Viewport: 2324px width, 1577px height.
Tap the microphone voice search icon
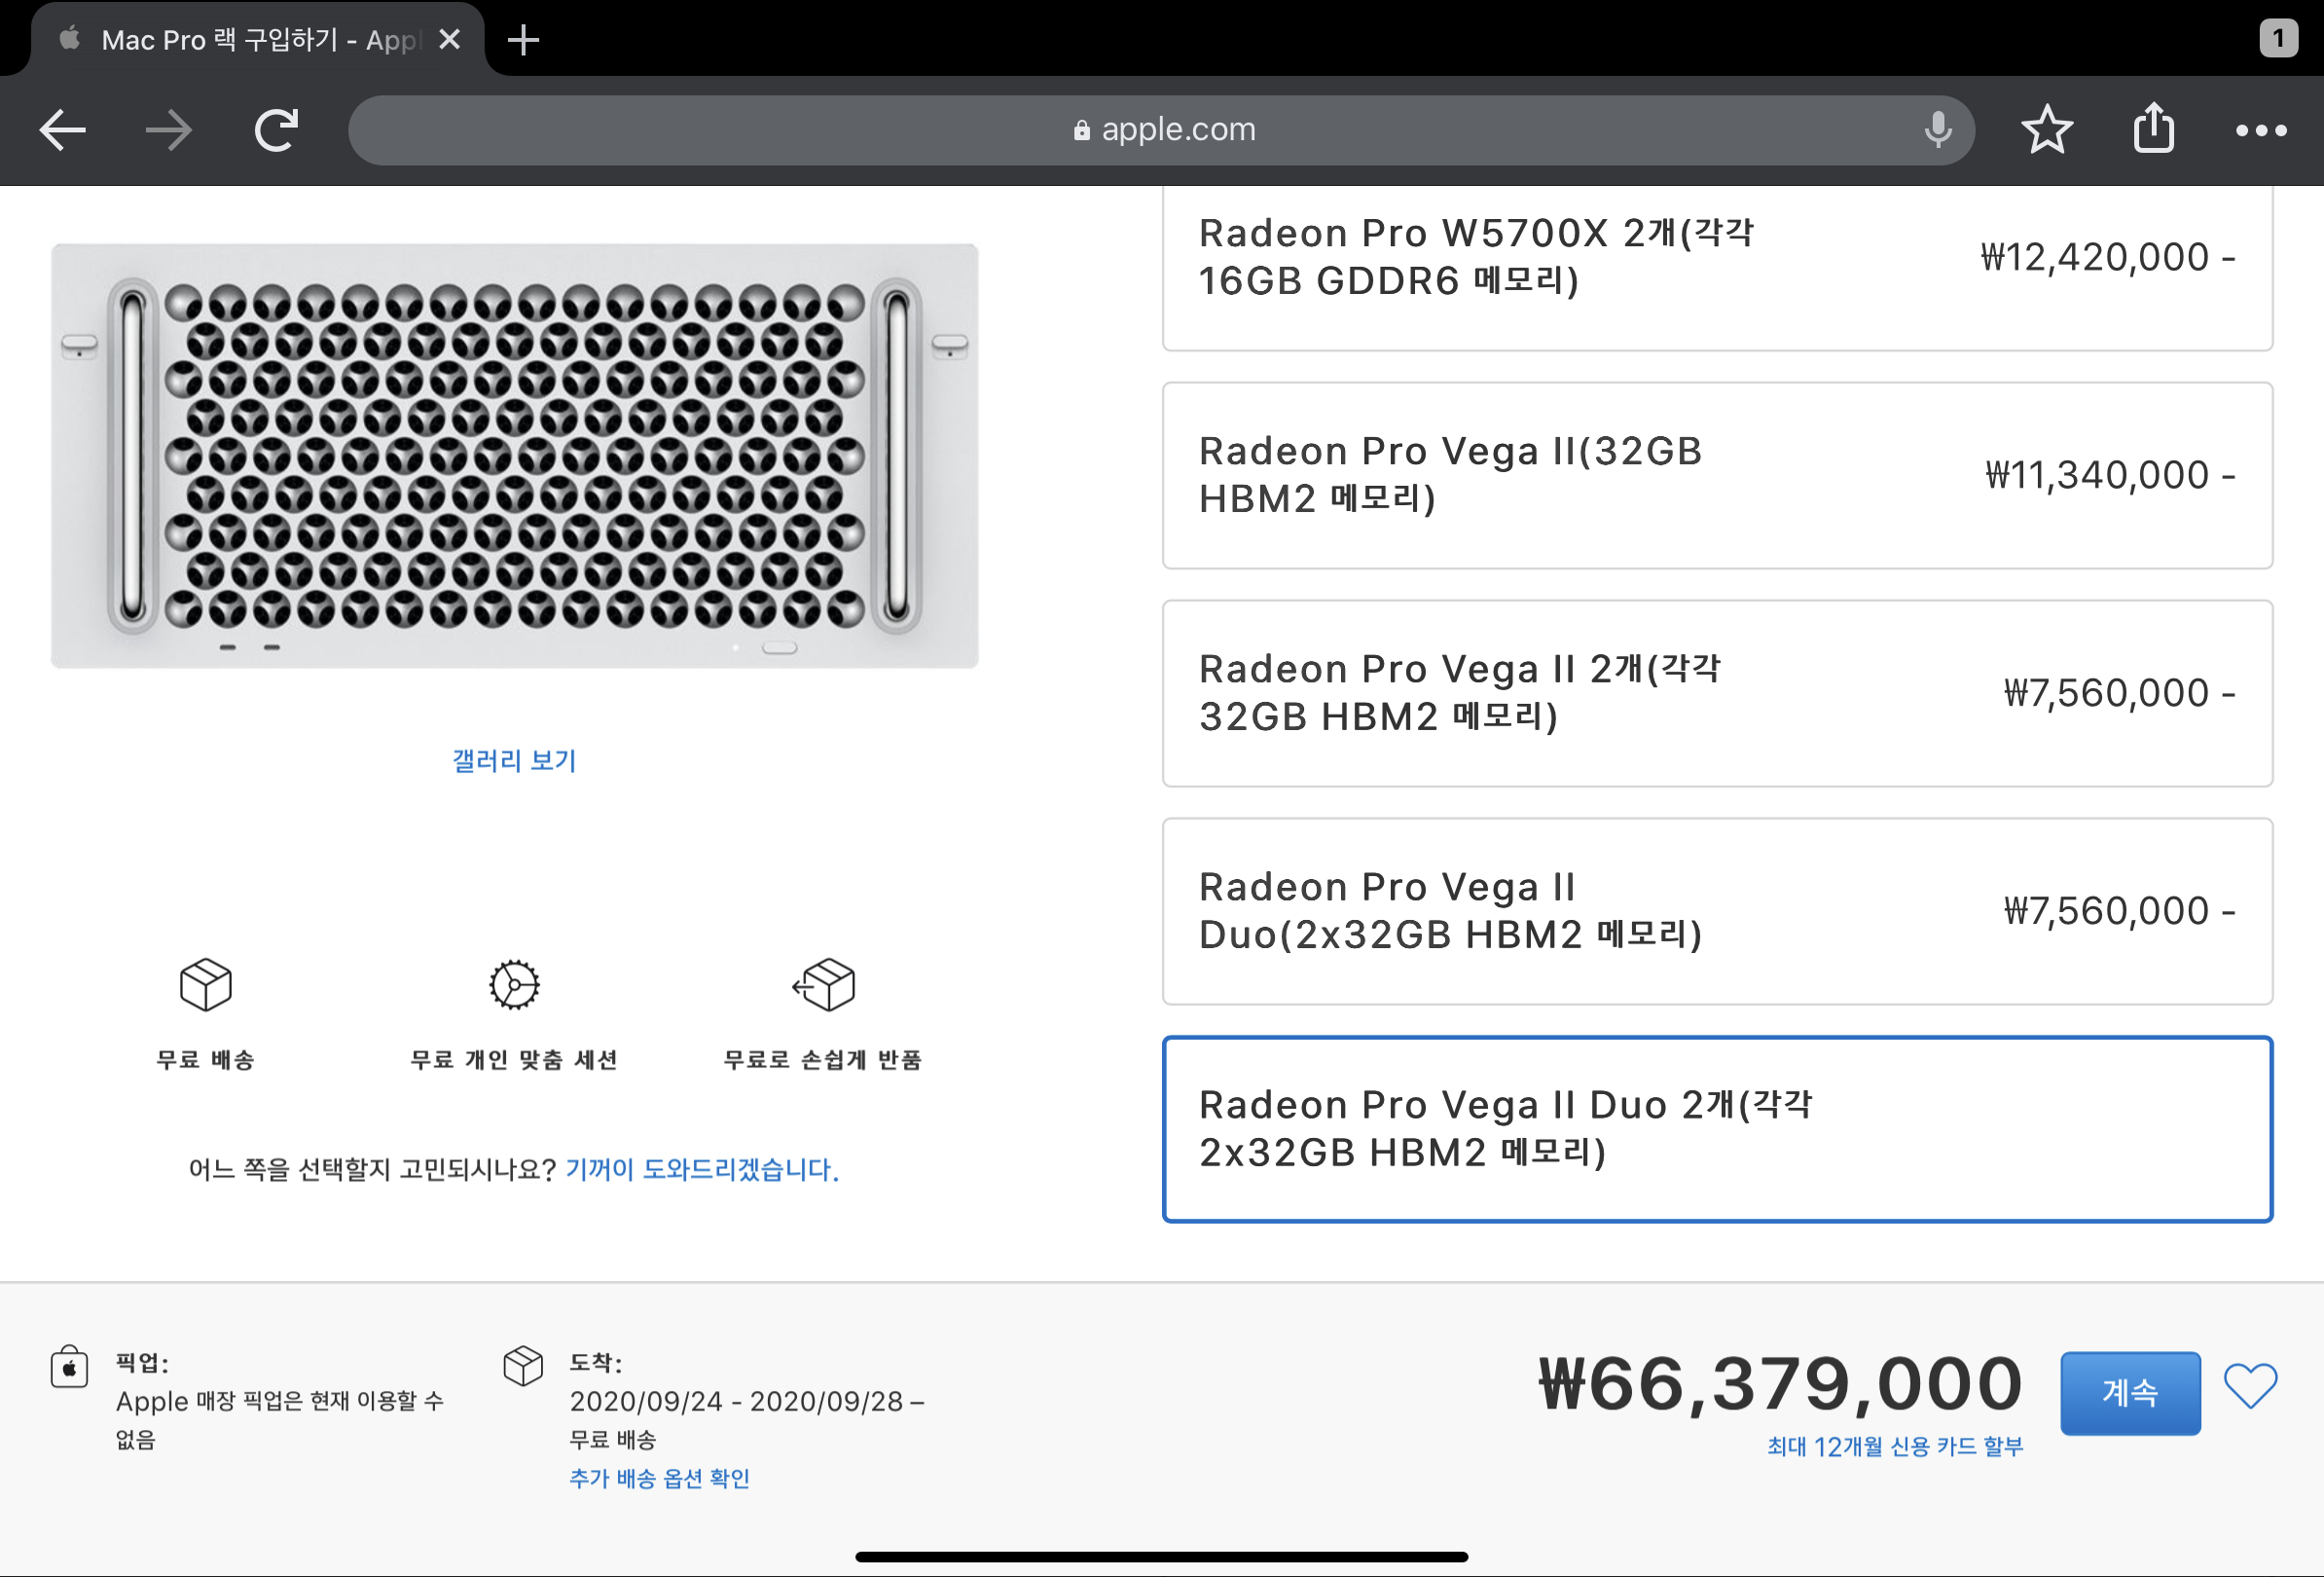click(x=1937, y=130)
